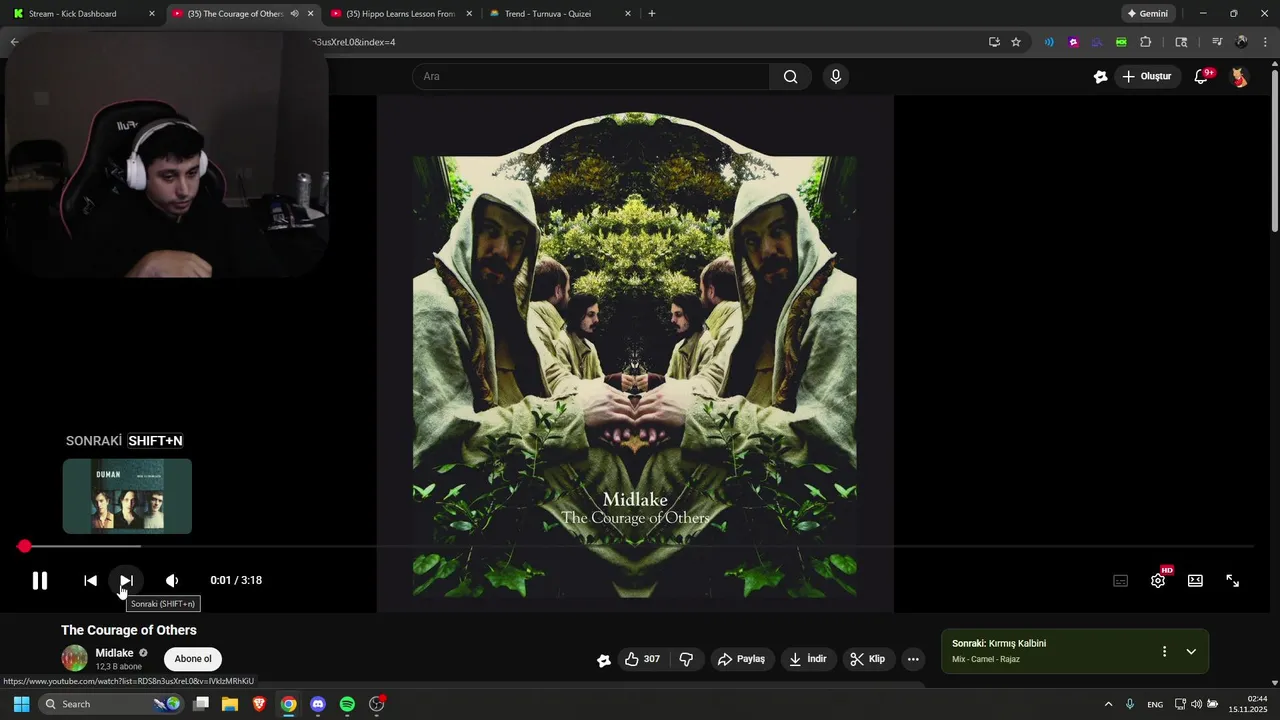Click Sonraki: Kırmış Kalbini next track text
1280x720 pixels.
[999, 643]
